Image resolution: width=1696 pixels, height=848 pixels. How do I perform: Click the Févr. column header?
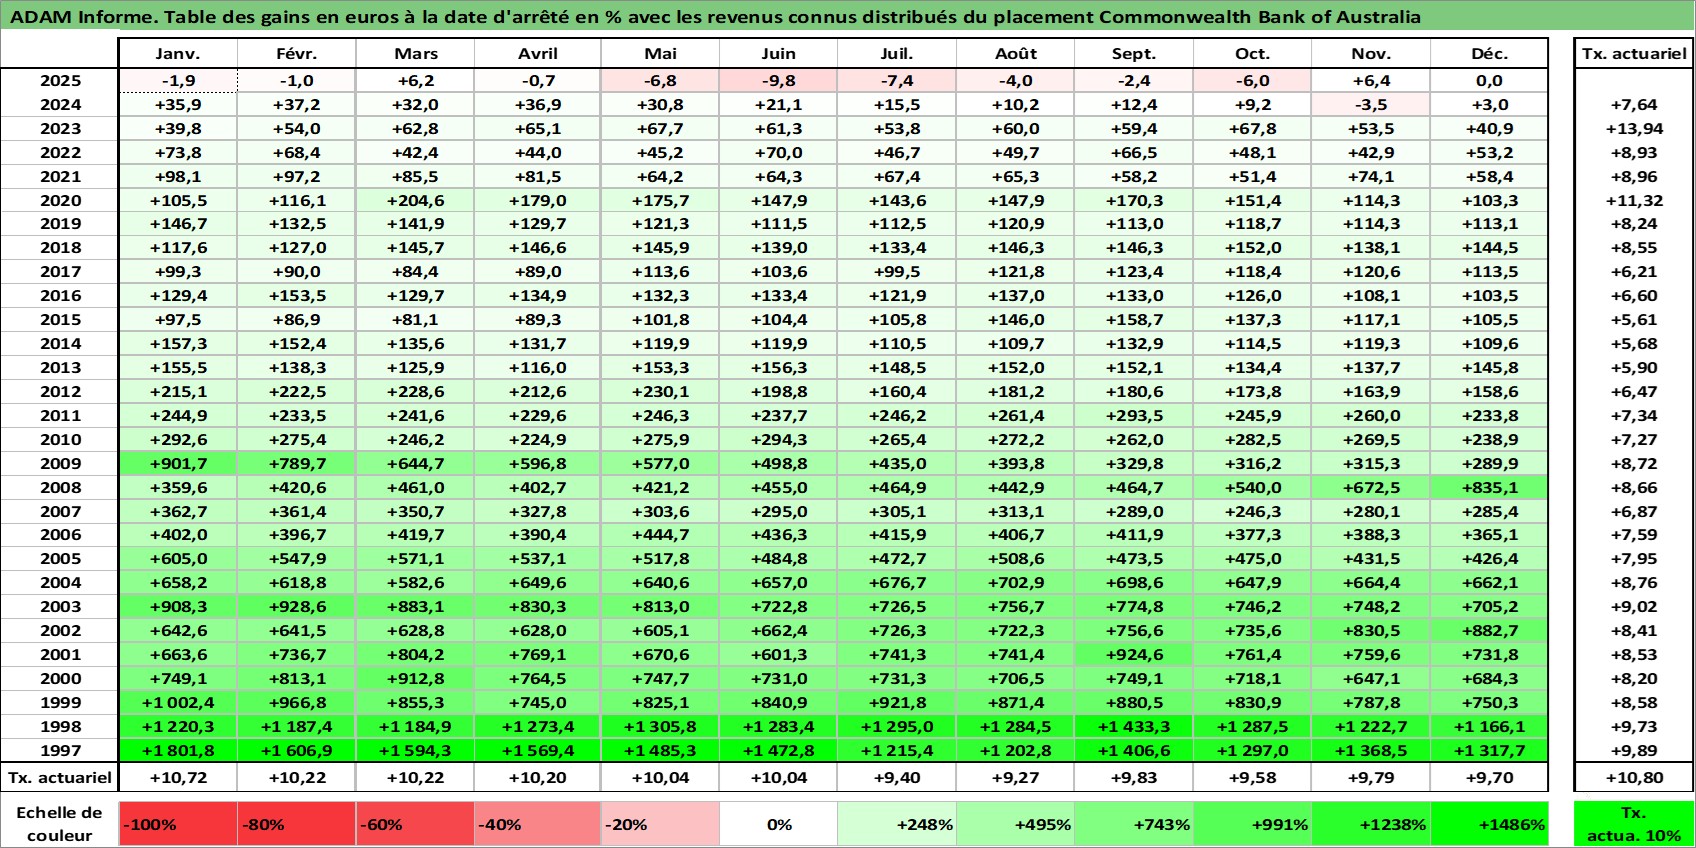click(x=297, y=54)
